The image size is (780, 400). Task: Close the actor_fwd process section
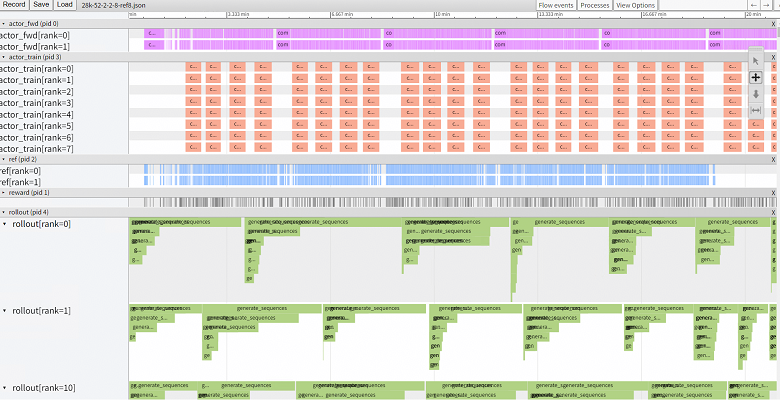(x=774, y=23)
